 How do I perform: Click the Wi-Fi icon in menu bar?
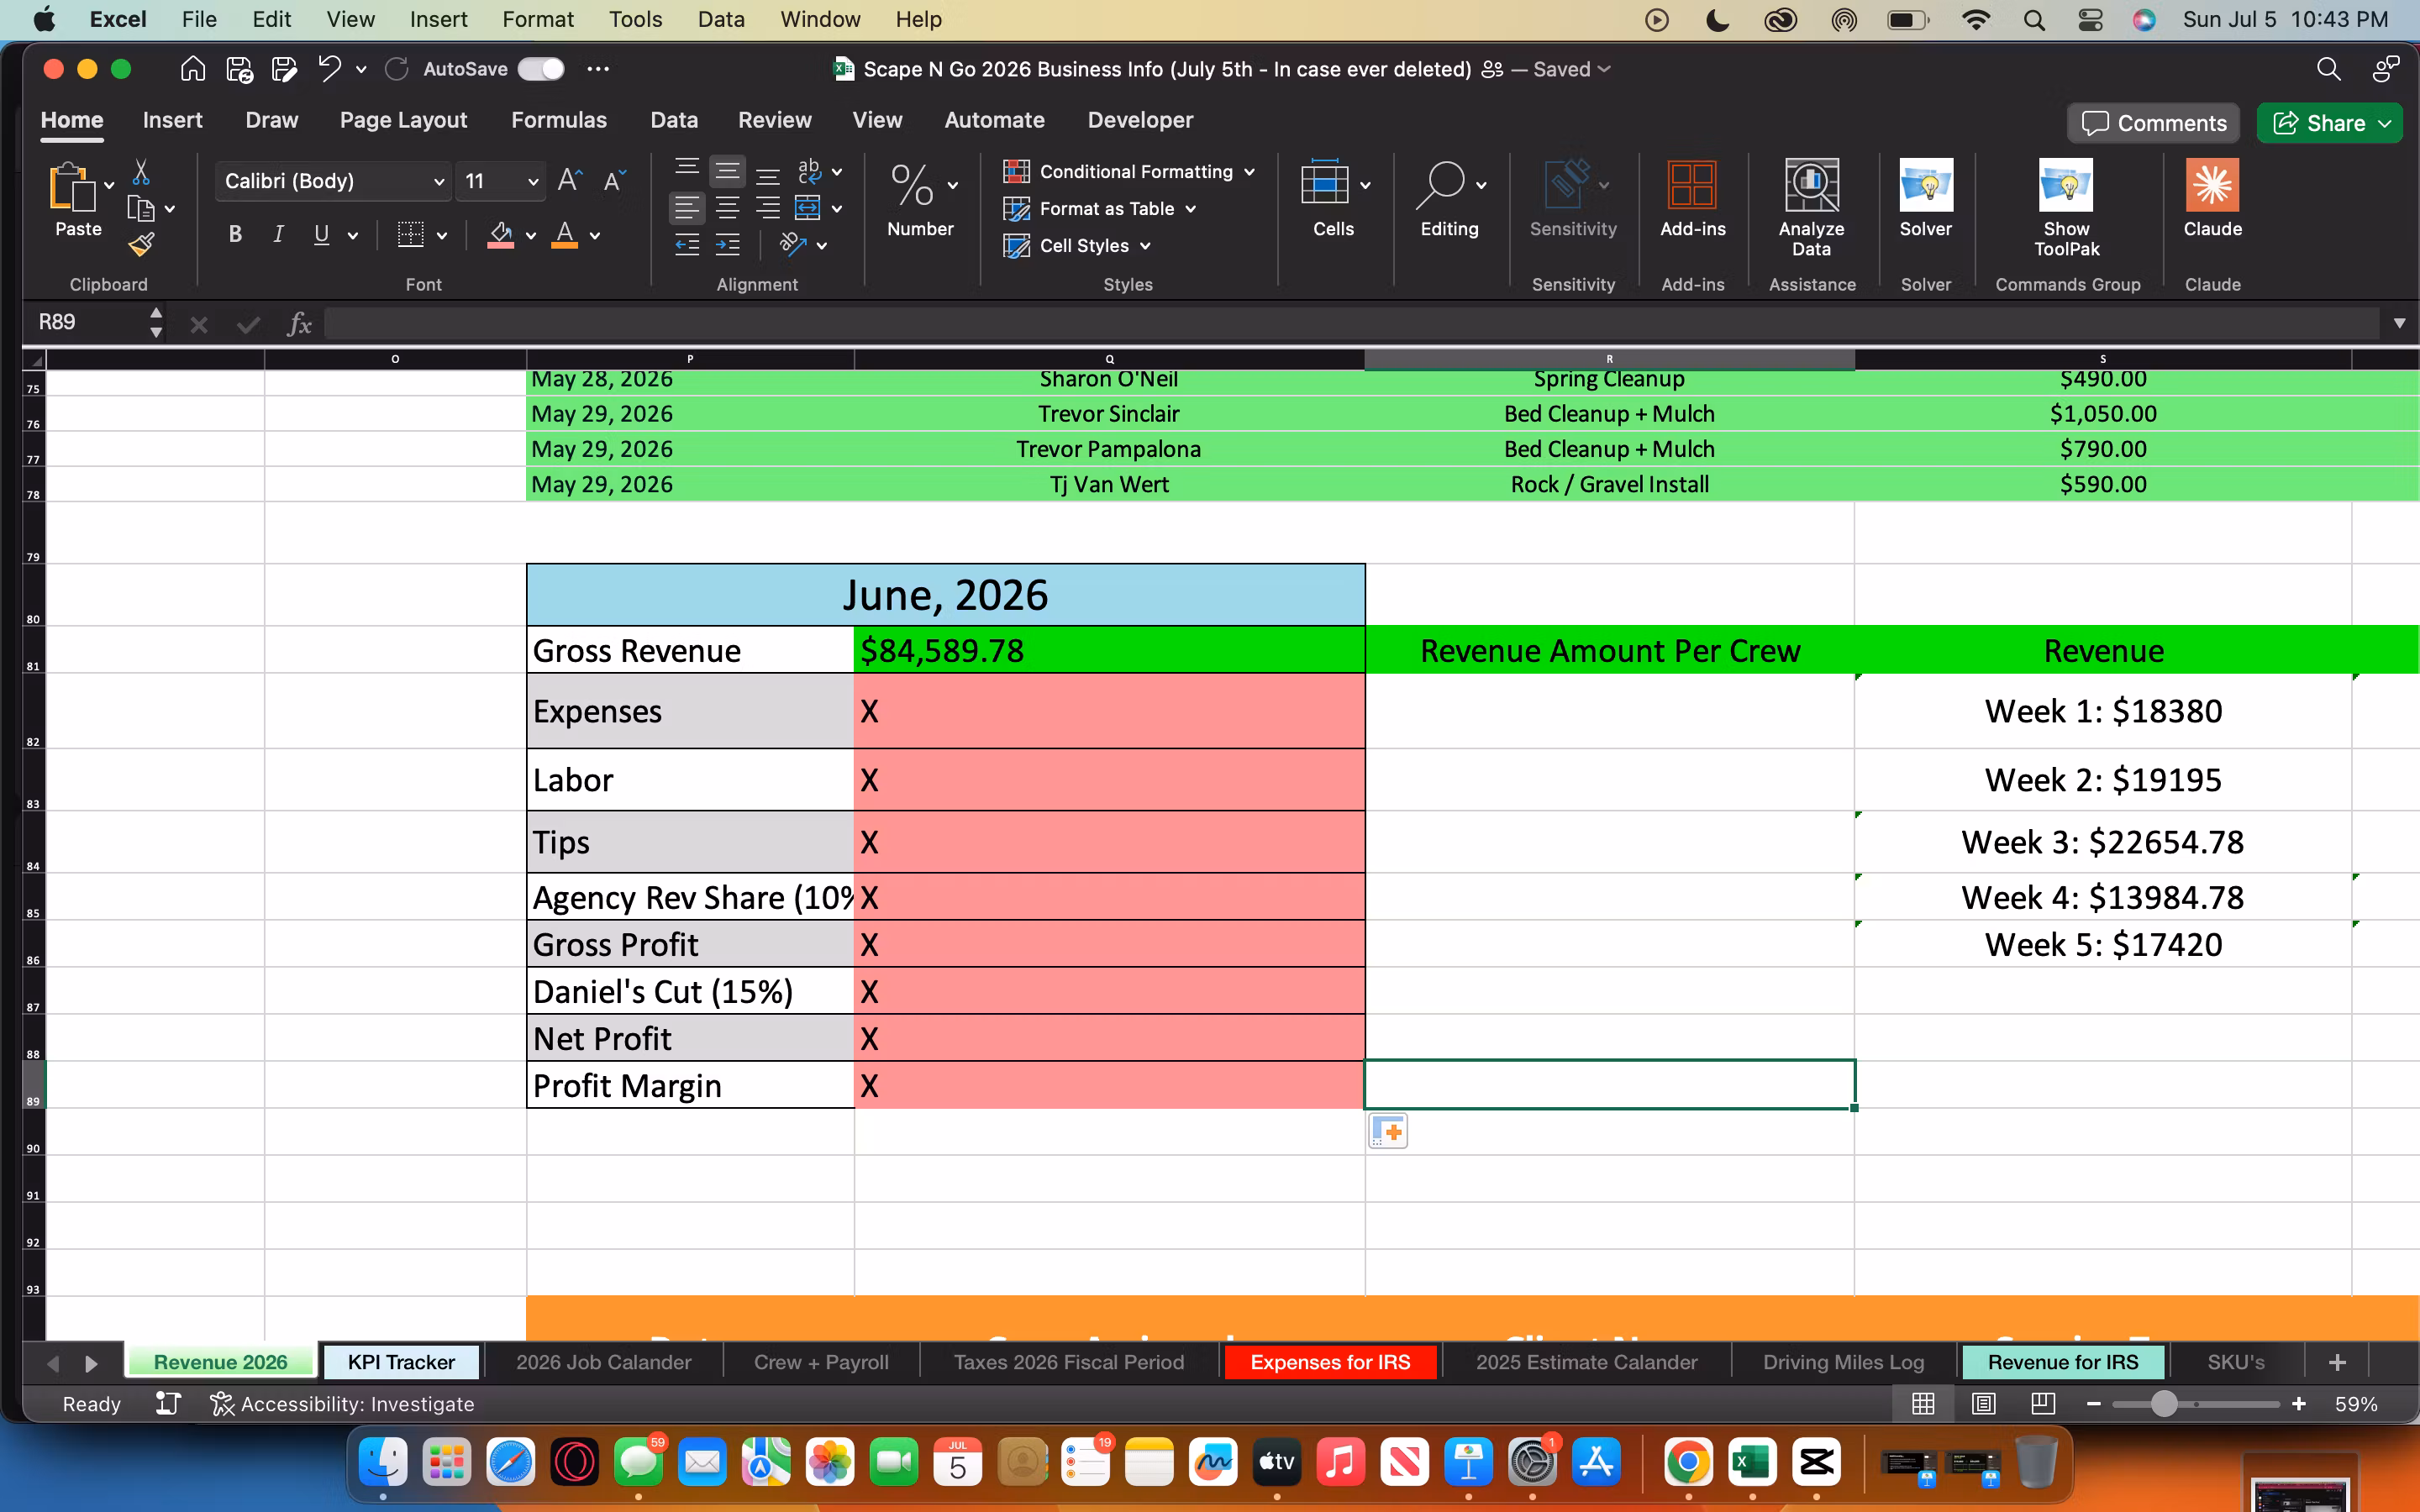(x=1975, y=19)
